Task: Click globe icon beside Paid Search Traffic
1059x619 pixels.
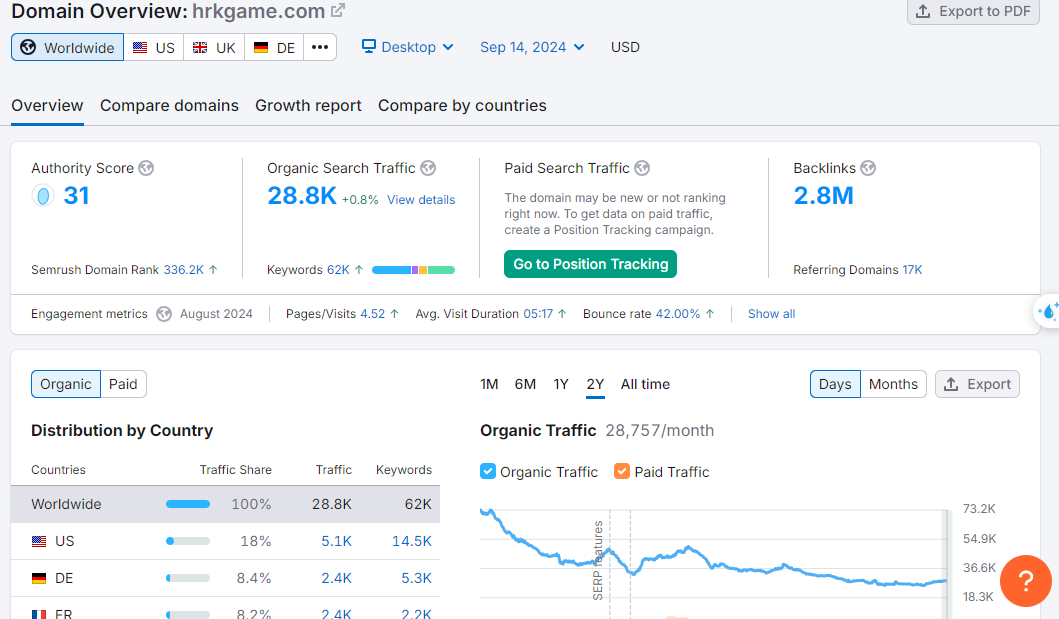Action: click(642, 168)
